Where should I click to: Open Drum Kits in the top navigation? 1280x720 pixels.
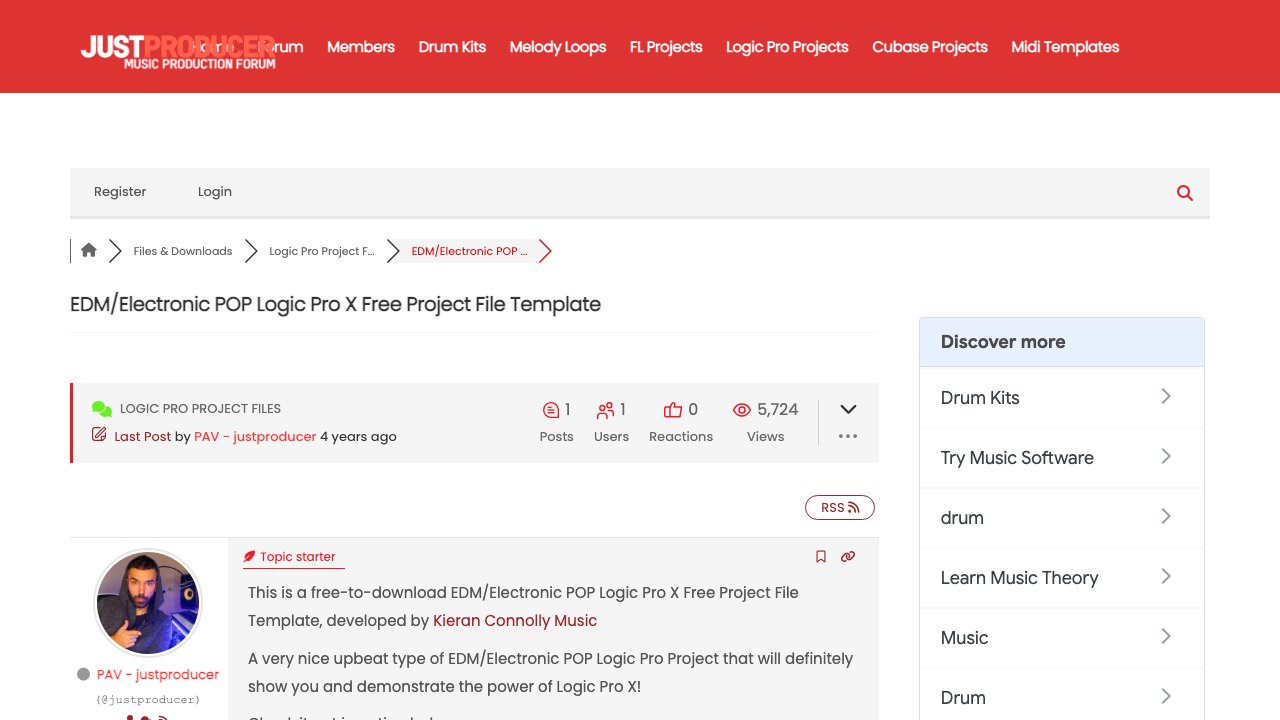tap(452, 47)
